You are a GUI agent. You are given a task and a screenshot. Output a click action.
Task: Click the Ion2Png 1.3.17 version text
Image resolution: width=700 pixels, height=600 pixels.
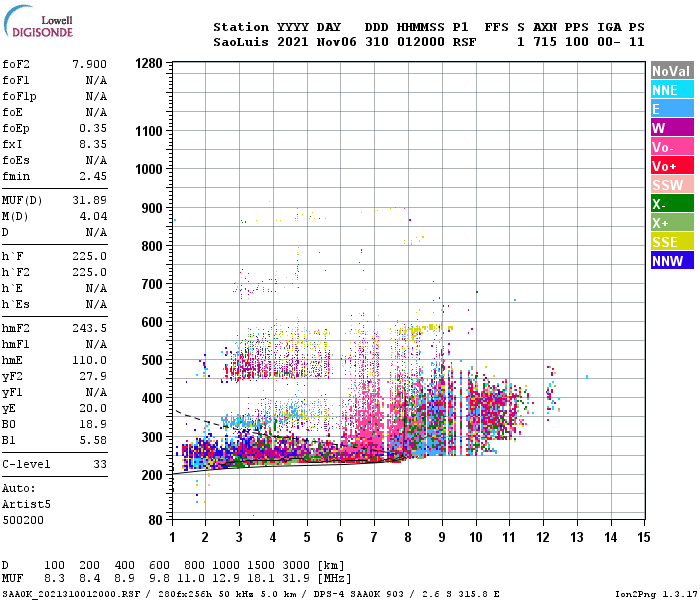[655, 594]
